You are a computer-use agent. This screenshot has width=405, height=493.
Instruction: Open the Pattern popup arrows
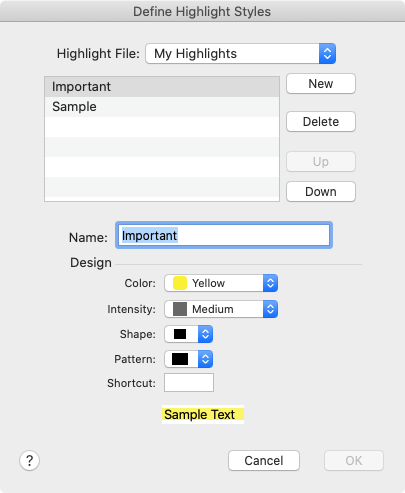[x=205, y=359]
